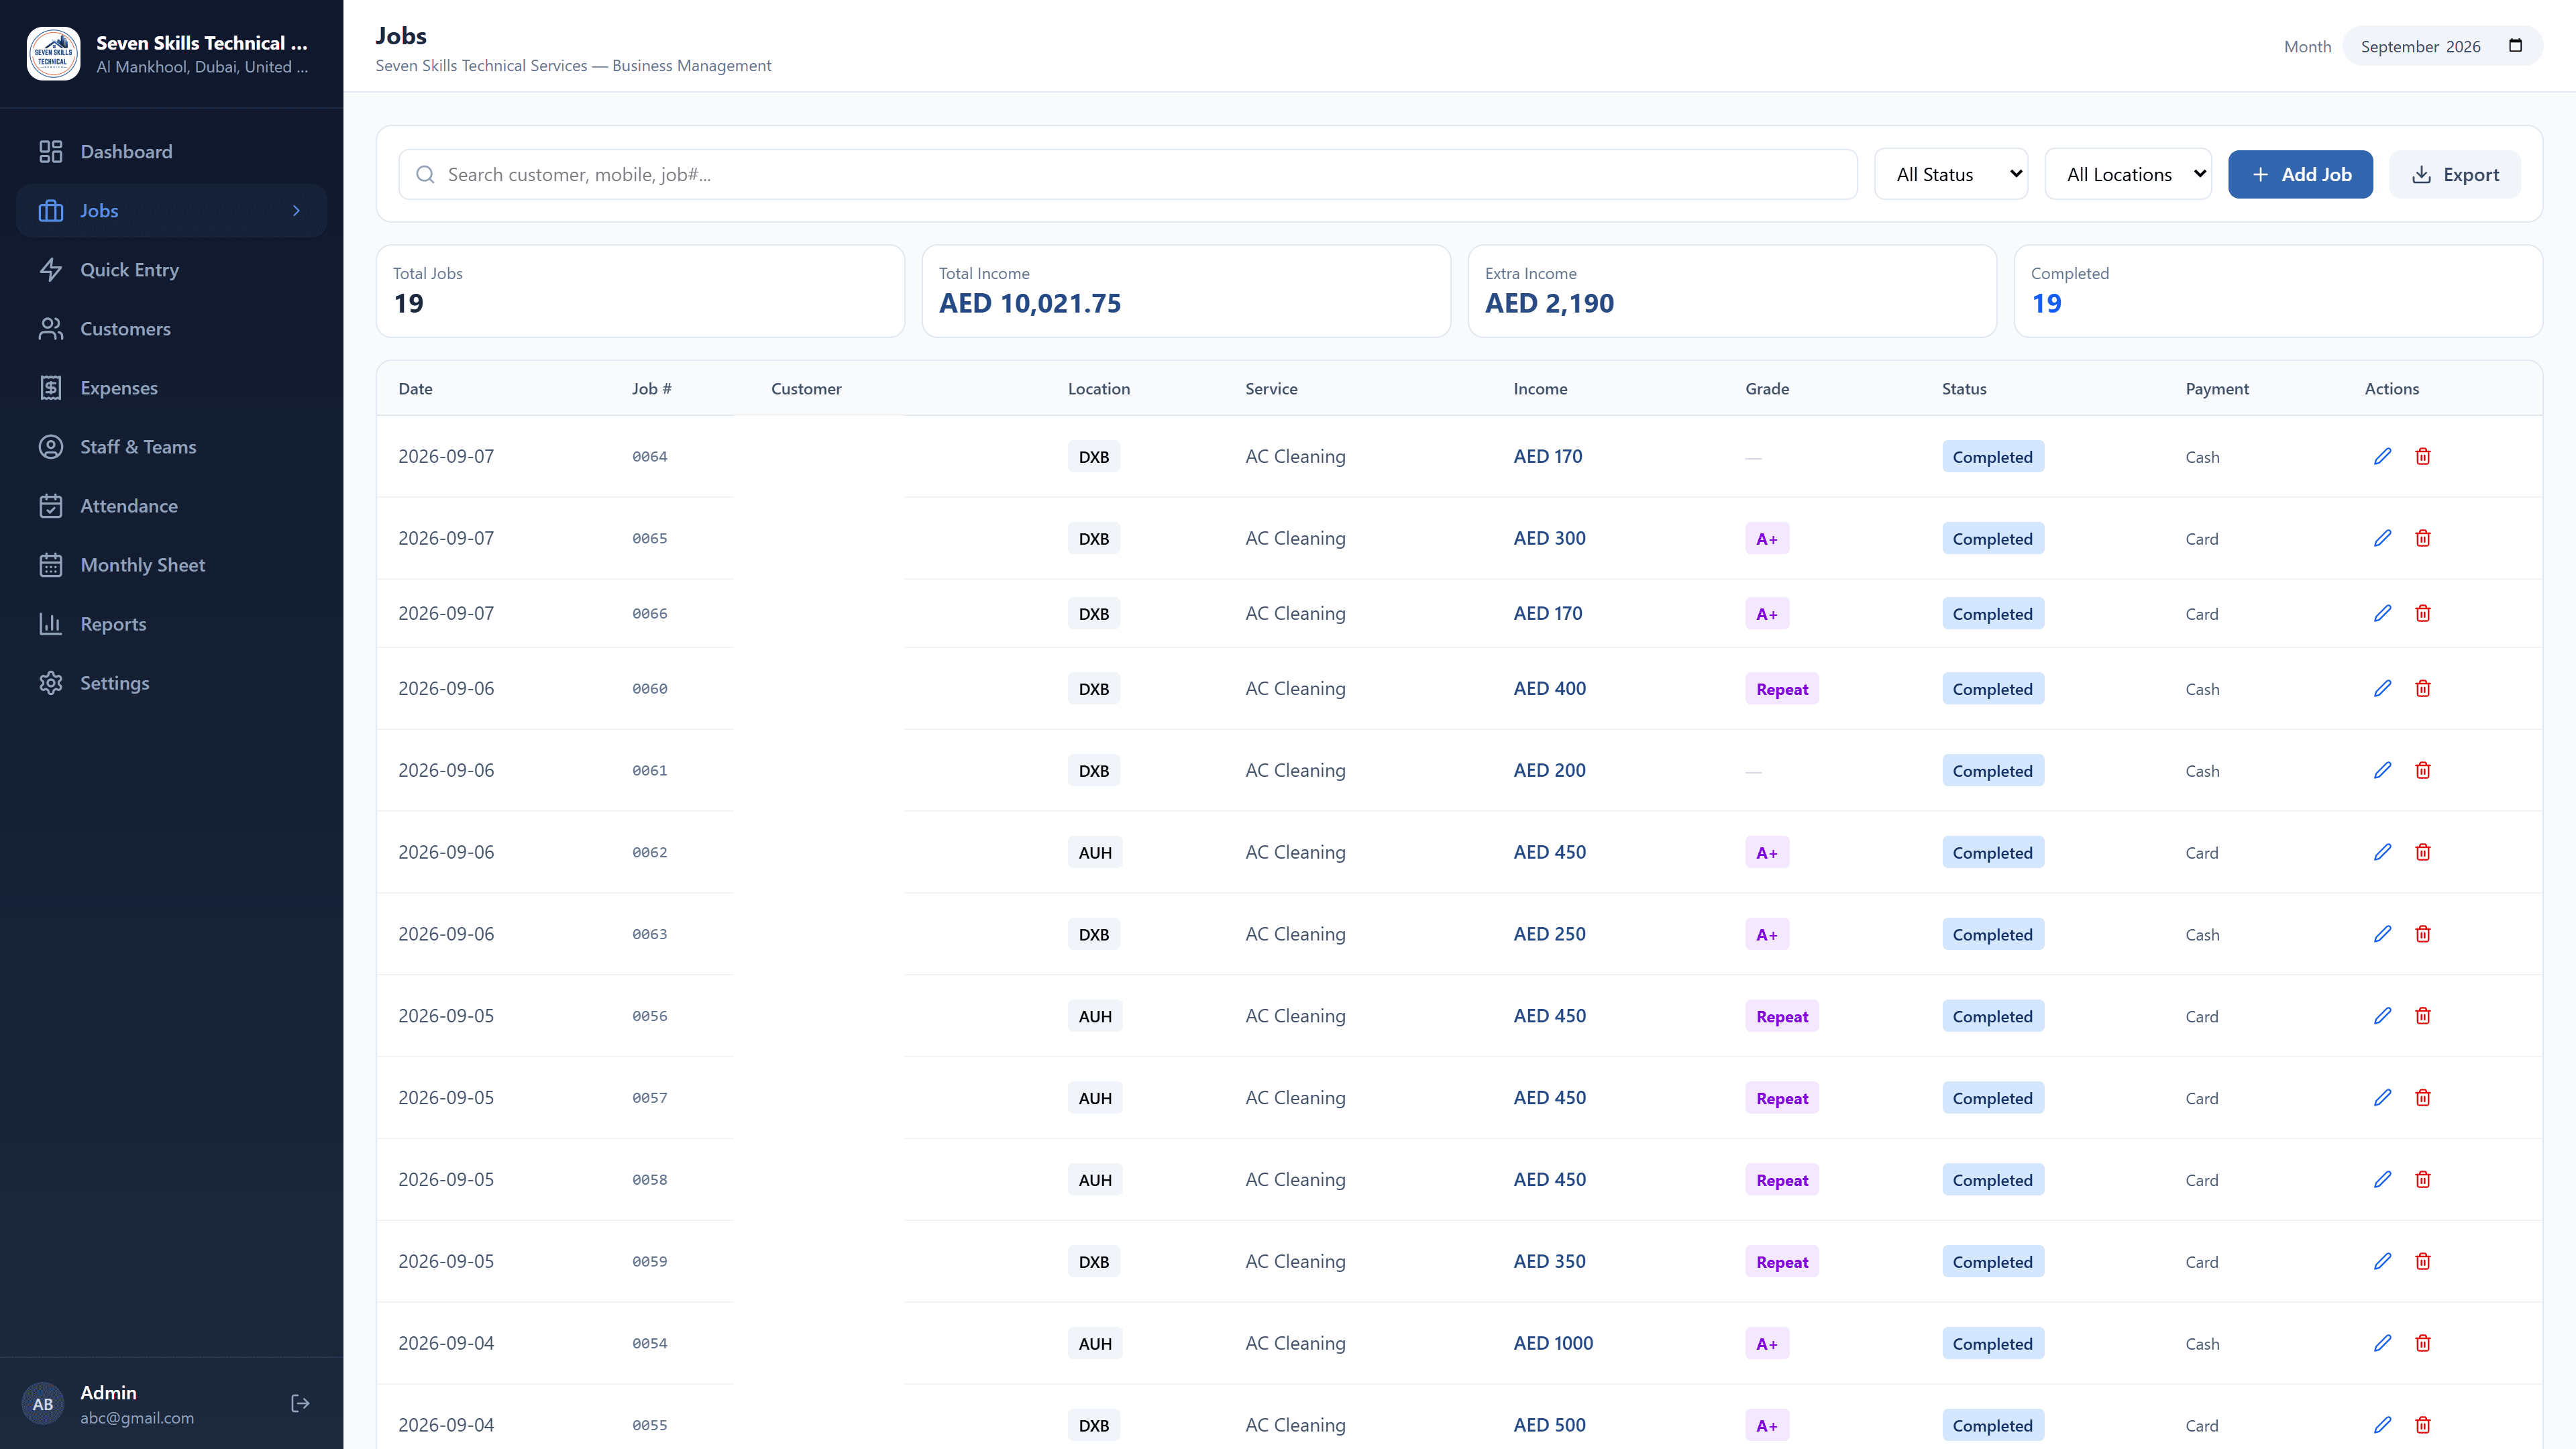Click the AED 350 income of job 0059
This screenshot has width=2576, height=1449.
1549,1262
